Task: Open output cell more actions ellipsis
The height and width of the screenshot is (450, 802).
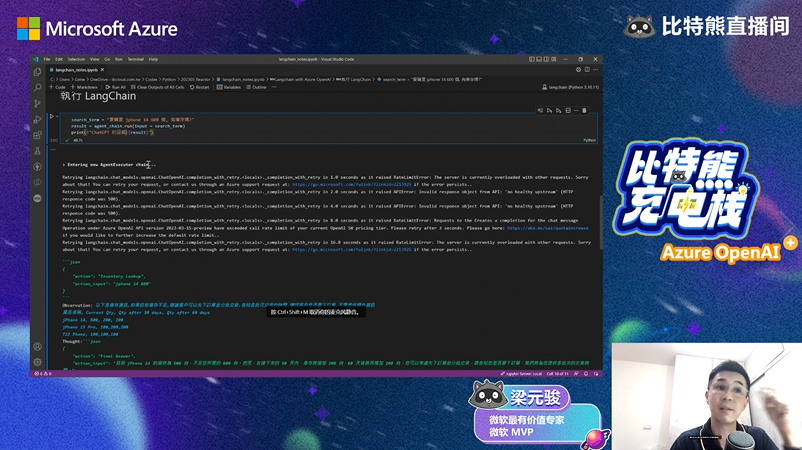Action: point(53,150)
